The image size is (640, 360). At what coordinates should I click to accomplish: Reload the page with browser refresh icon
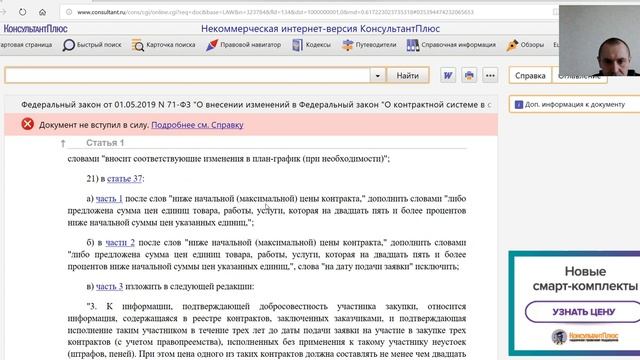coord(22,12)
